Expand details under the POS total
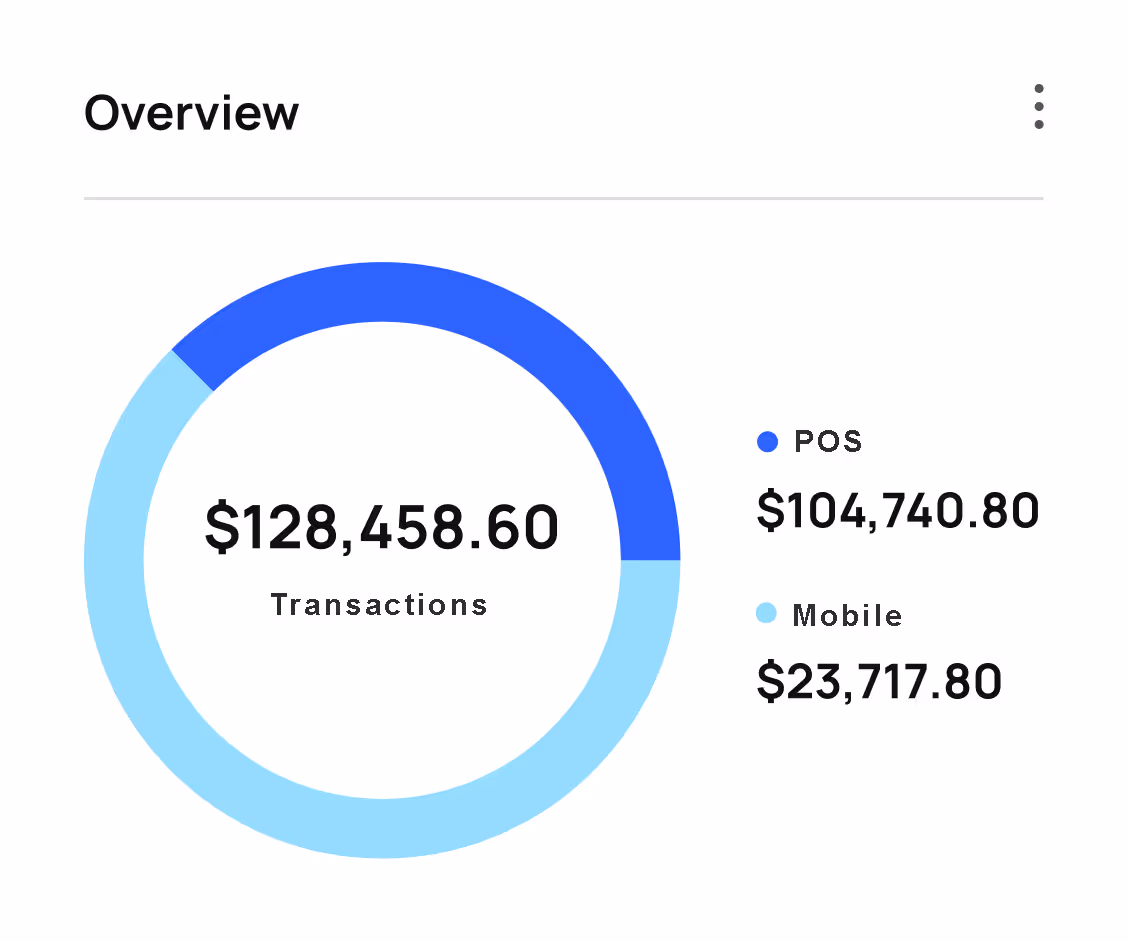Screen dimensions: 1128x942 (897, 511)
